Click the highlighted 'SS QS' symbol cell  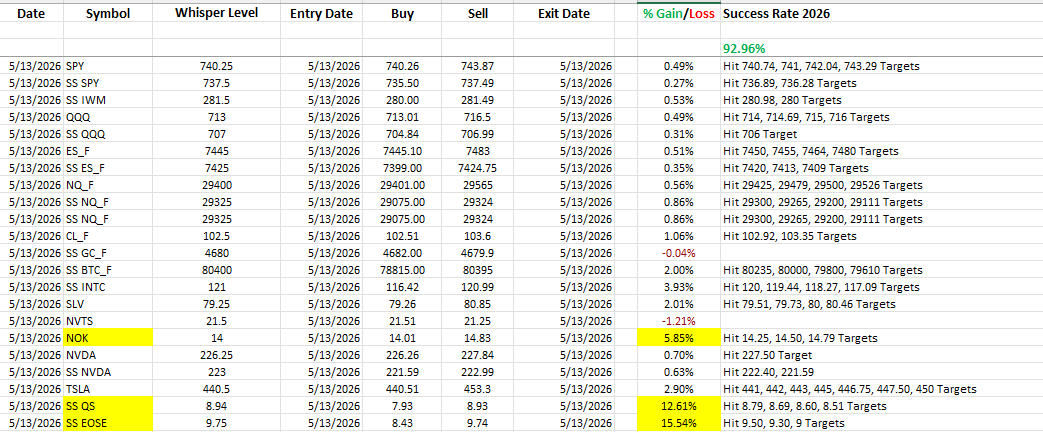tap(108, 406)
